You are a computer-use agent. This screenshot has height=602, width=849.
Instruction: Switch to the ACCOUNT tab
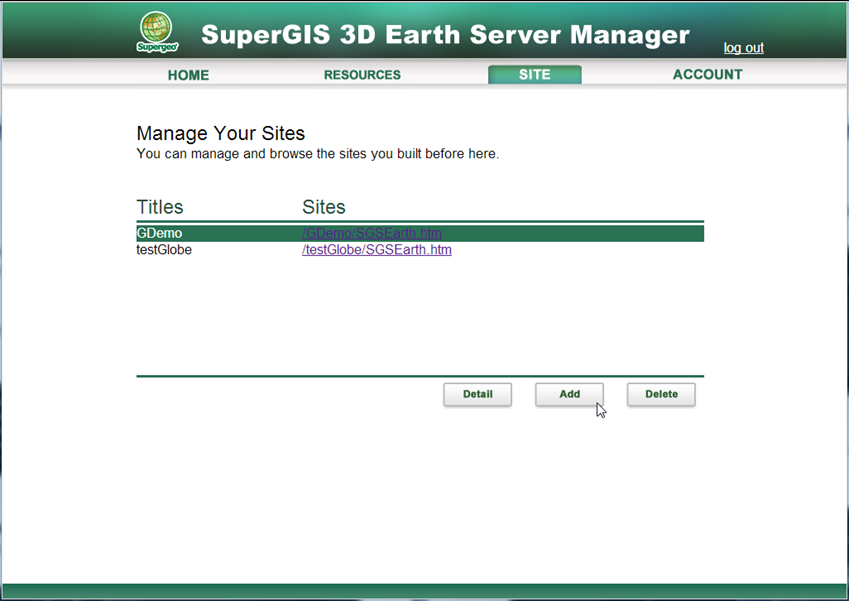point(707,75)
